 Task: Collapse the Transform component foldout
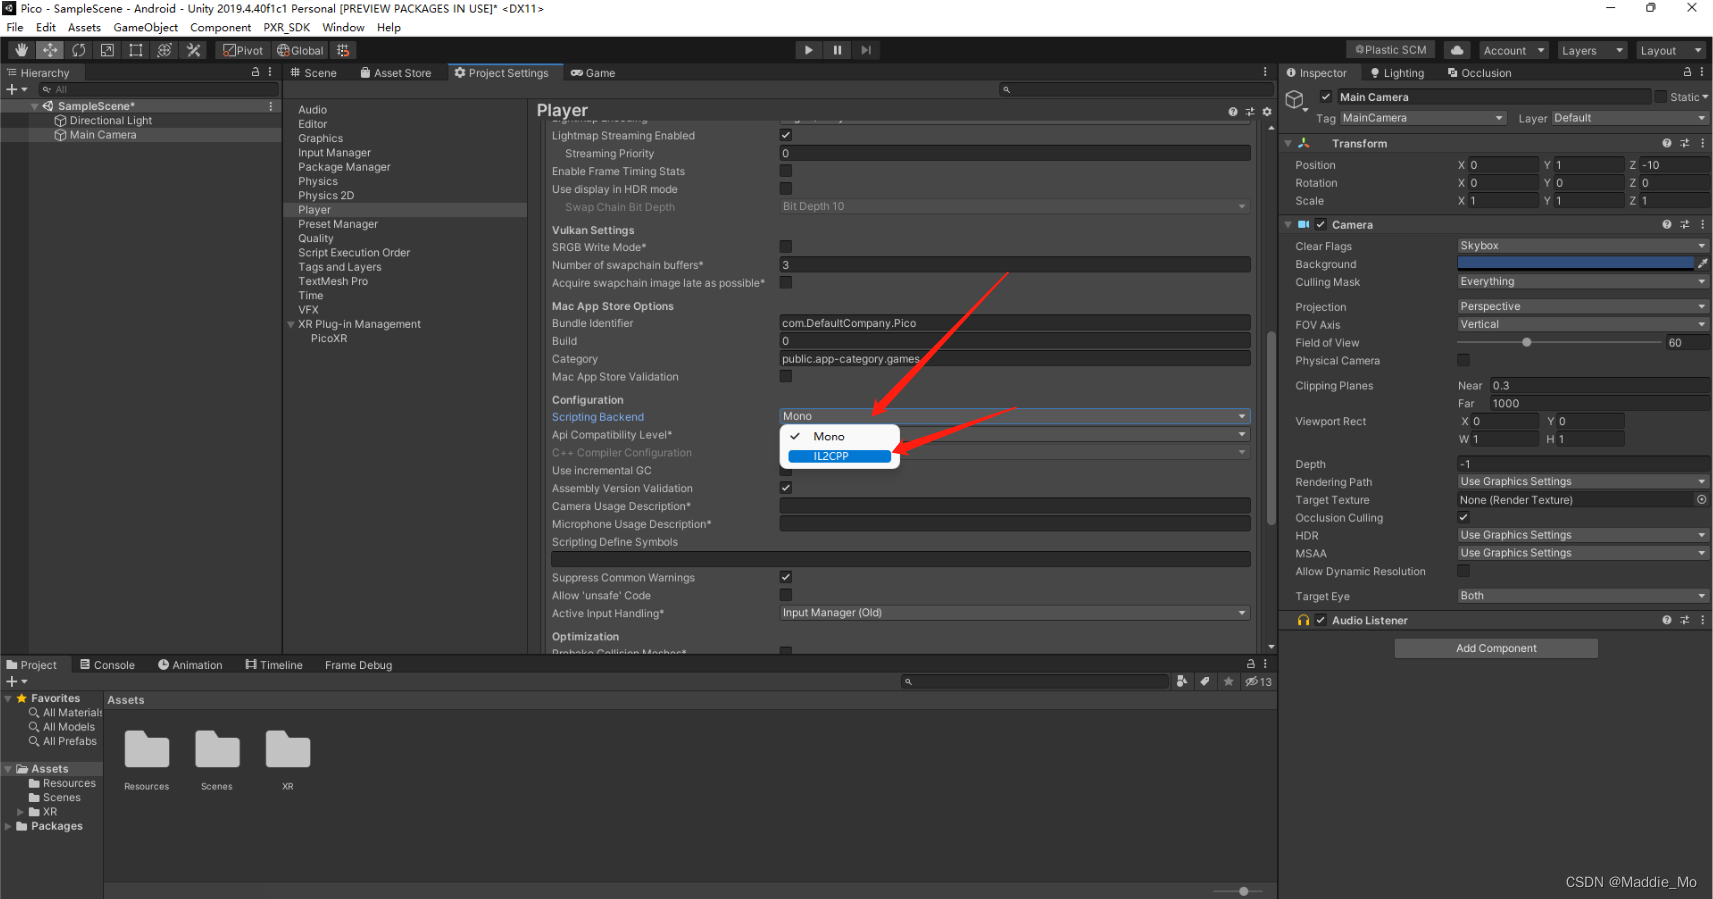[1288, 143]
